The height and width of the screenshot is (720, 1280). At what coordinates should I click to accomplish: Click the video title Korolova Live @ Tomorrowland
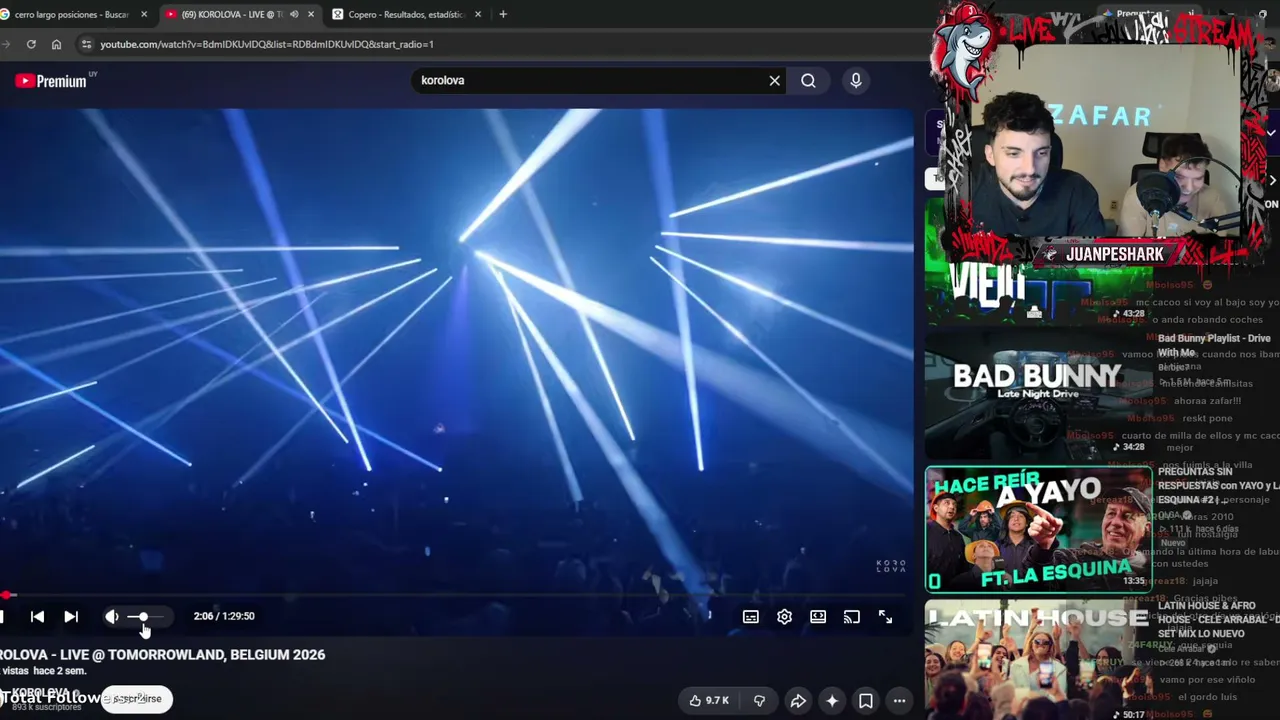tap(163, 655)
